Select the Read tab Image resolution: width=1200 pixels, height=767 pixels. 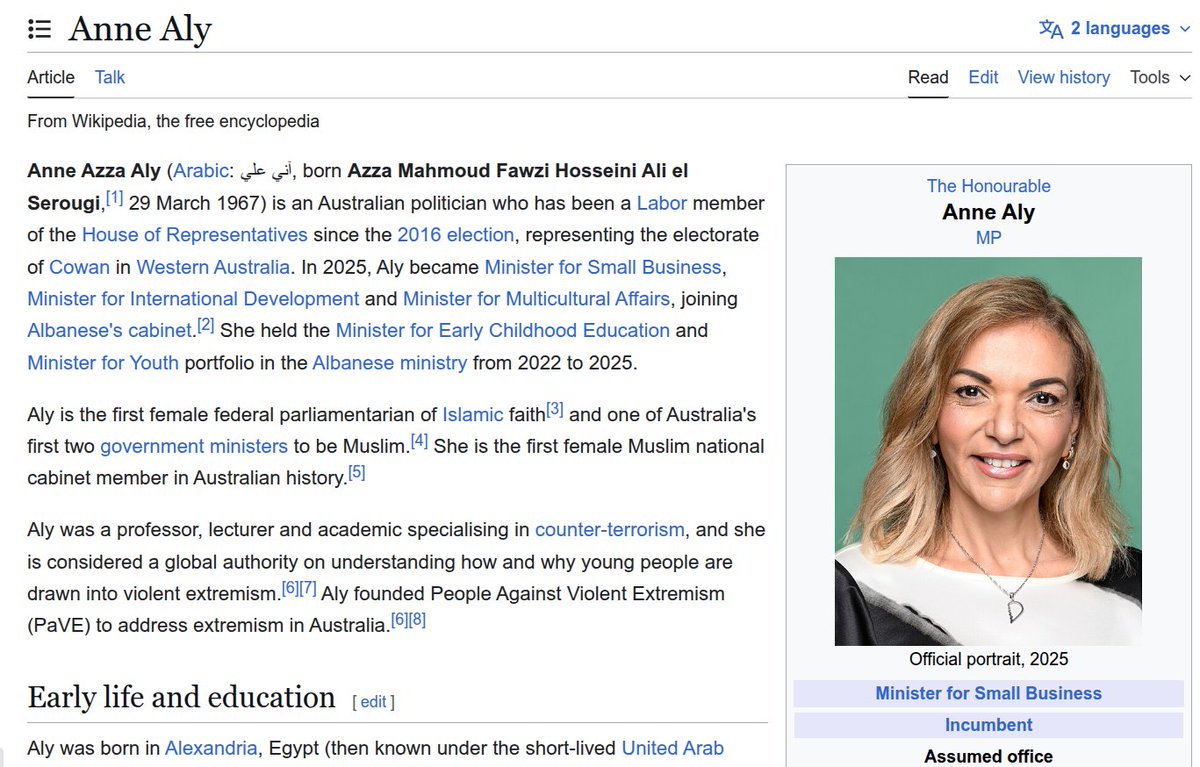(928, 77)
